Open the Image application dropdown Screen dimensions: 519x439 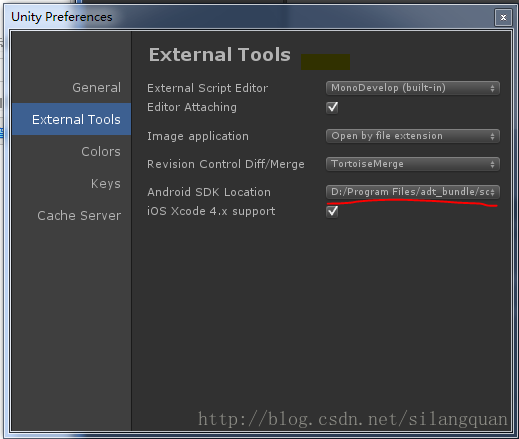coord(413,136)
